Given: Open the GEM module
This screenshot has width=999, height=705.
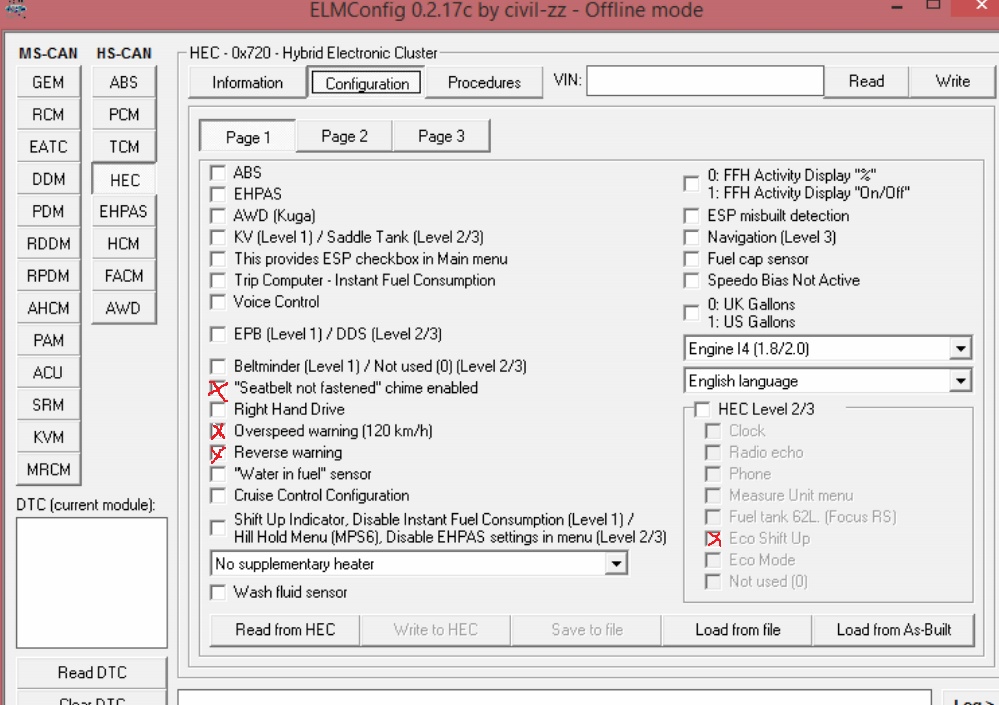Looking at the screenshot, I should point(48,84).
